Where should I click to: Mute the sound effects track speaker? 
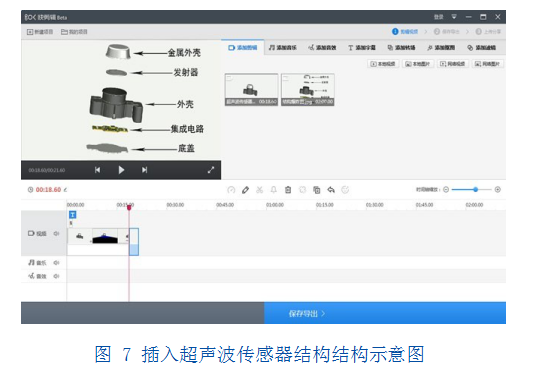pyautogui.click(x=56, y=276)
